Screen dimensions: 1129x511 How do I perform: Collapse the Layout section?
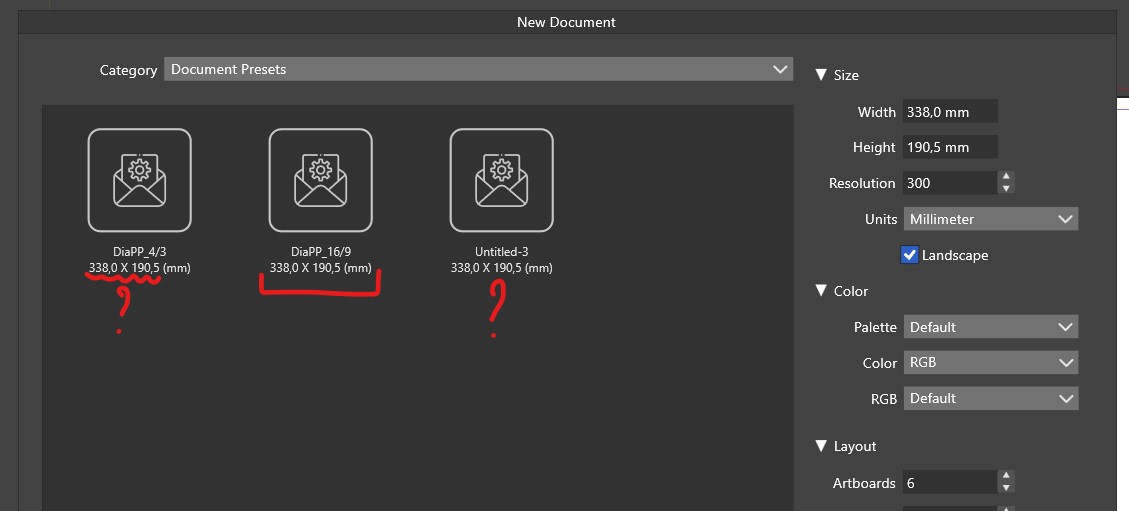pyautogui.click(x=821, y=446)
